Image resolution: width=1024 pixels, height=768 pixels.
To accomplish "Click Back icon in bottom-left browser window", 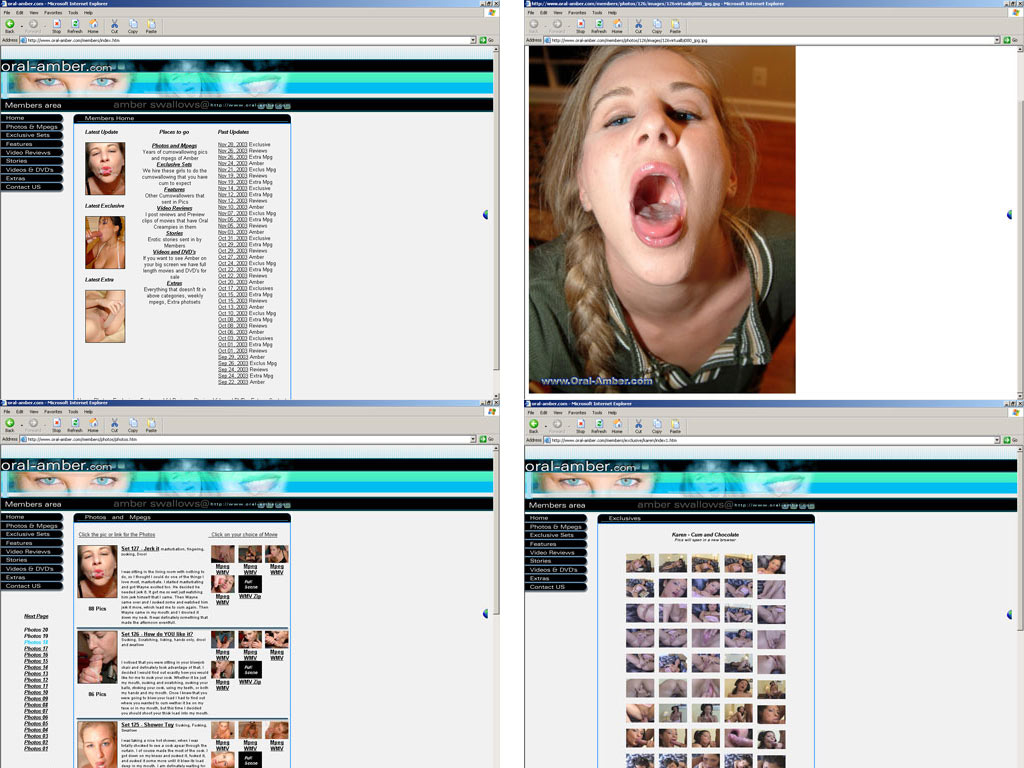I will [x=10, y=424].
